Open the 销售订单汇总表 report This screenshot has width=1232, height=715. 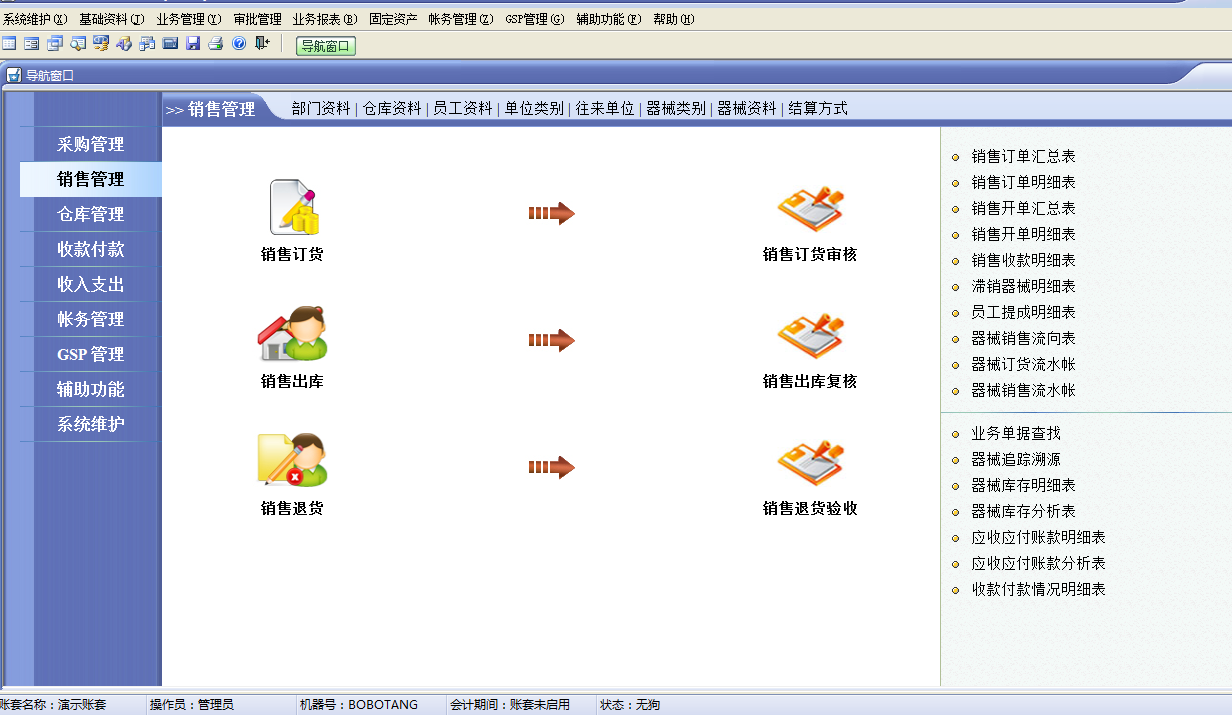[1023, 156]
